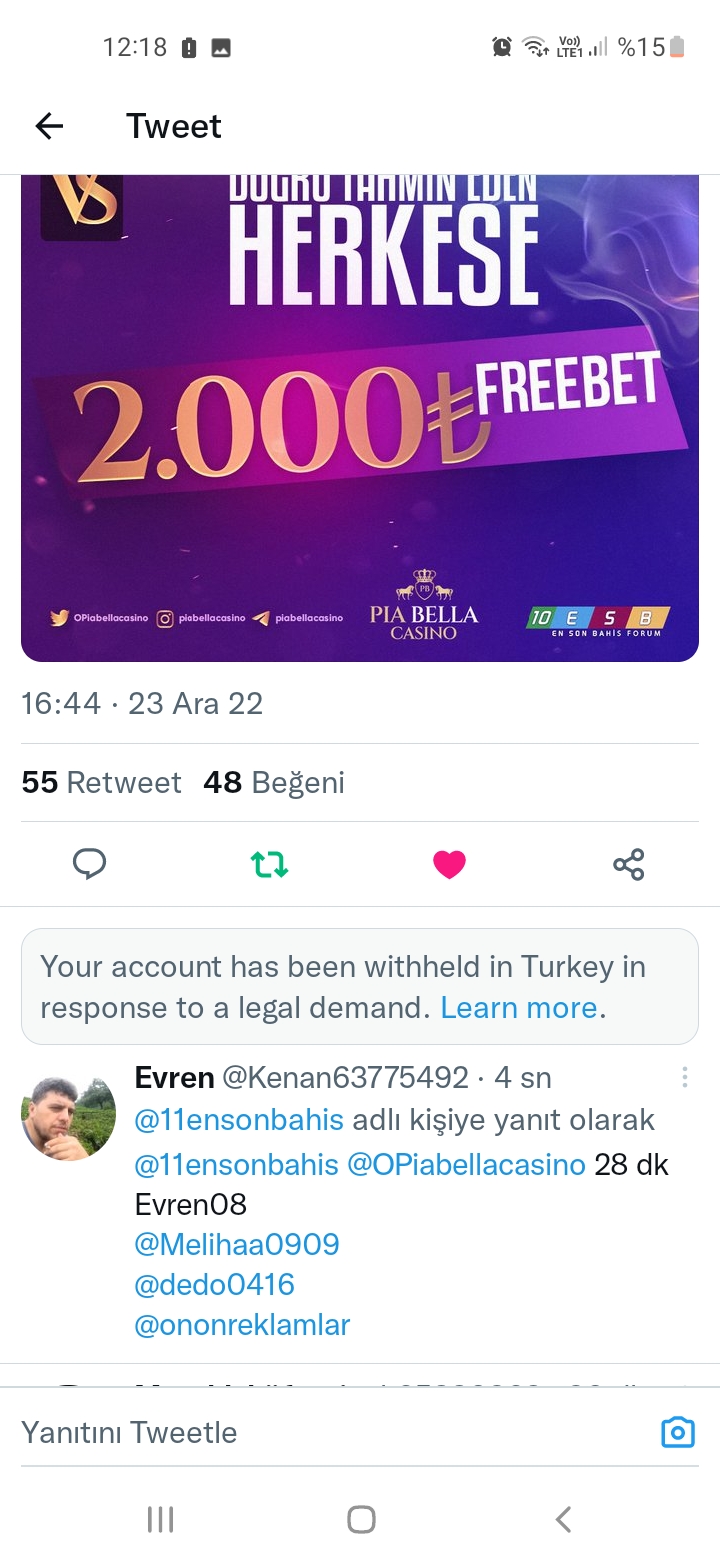The height and width of the screenshot is (1560, 720).
Task: View the 55 Retweet list
Action: click(101, 782)
